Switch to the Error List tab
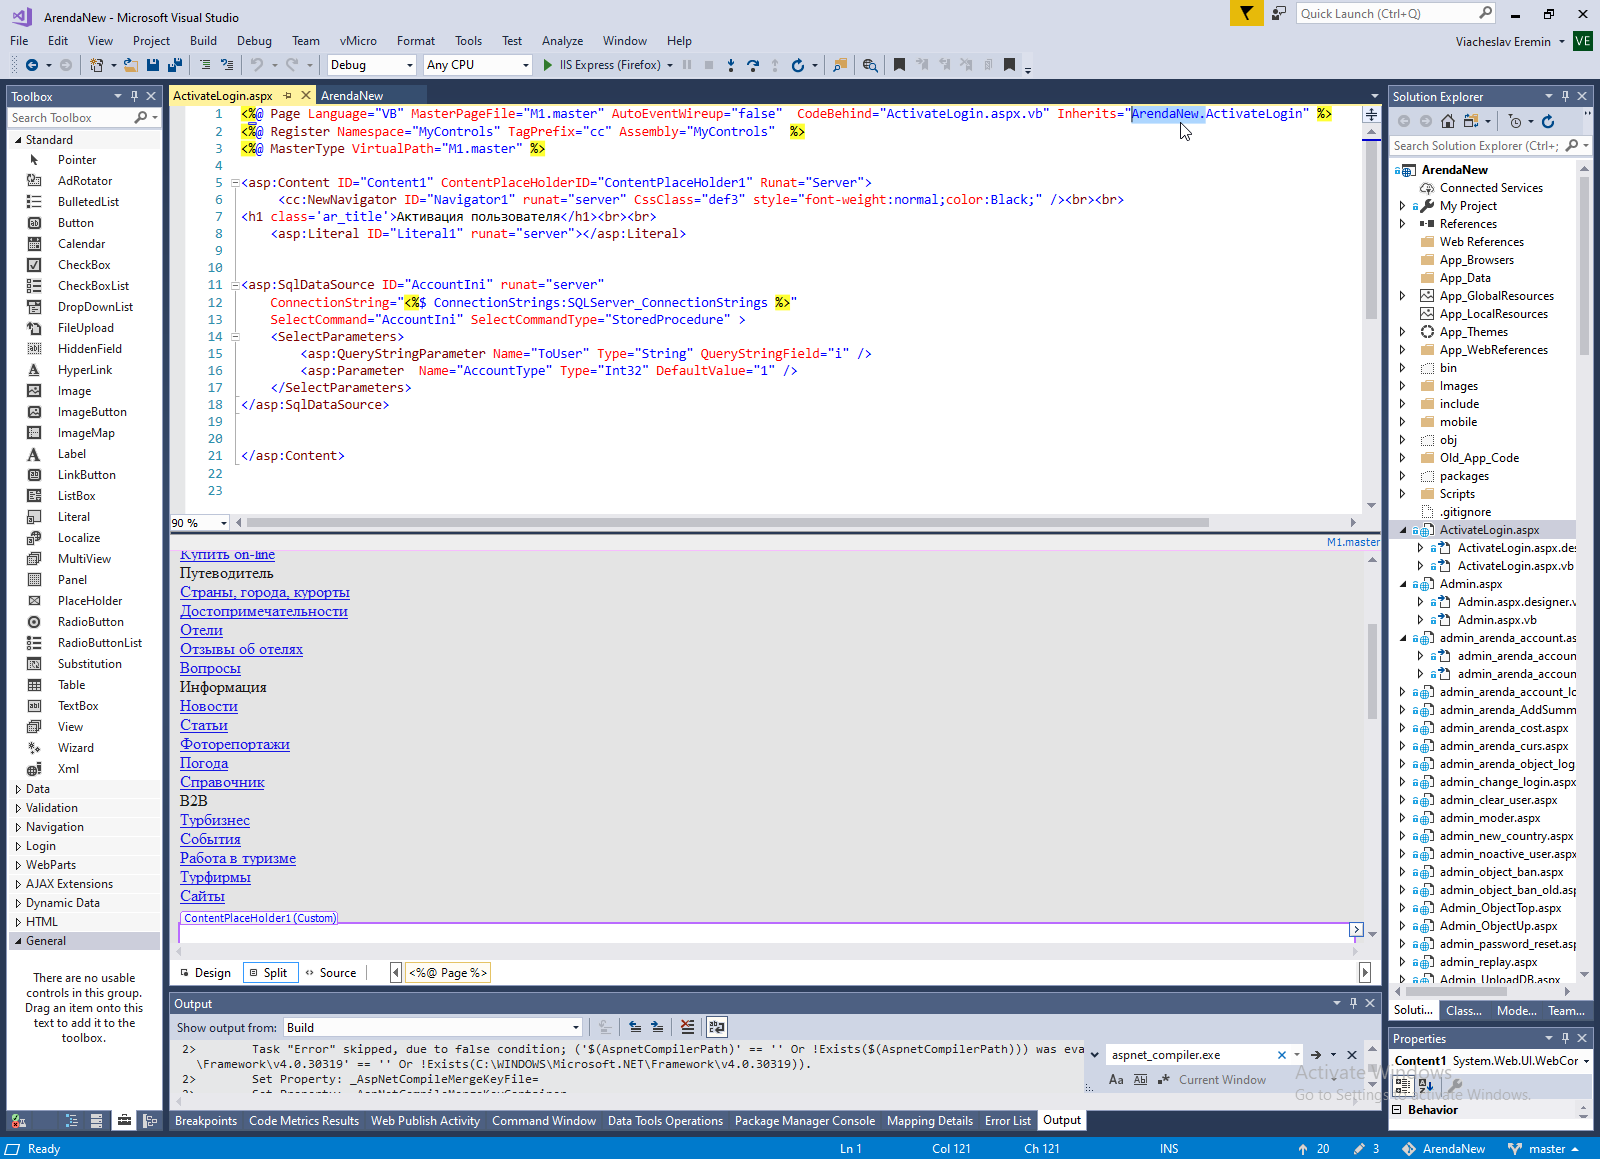Viewport: 1600px width, 1159px height. point(1008,1121)
